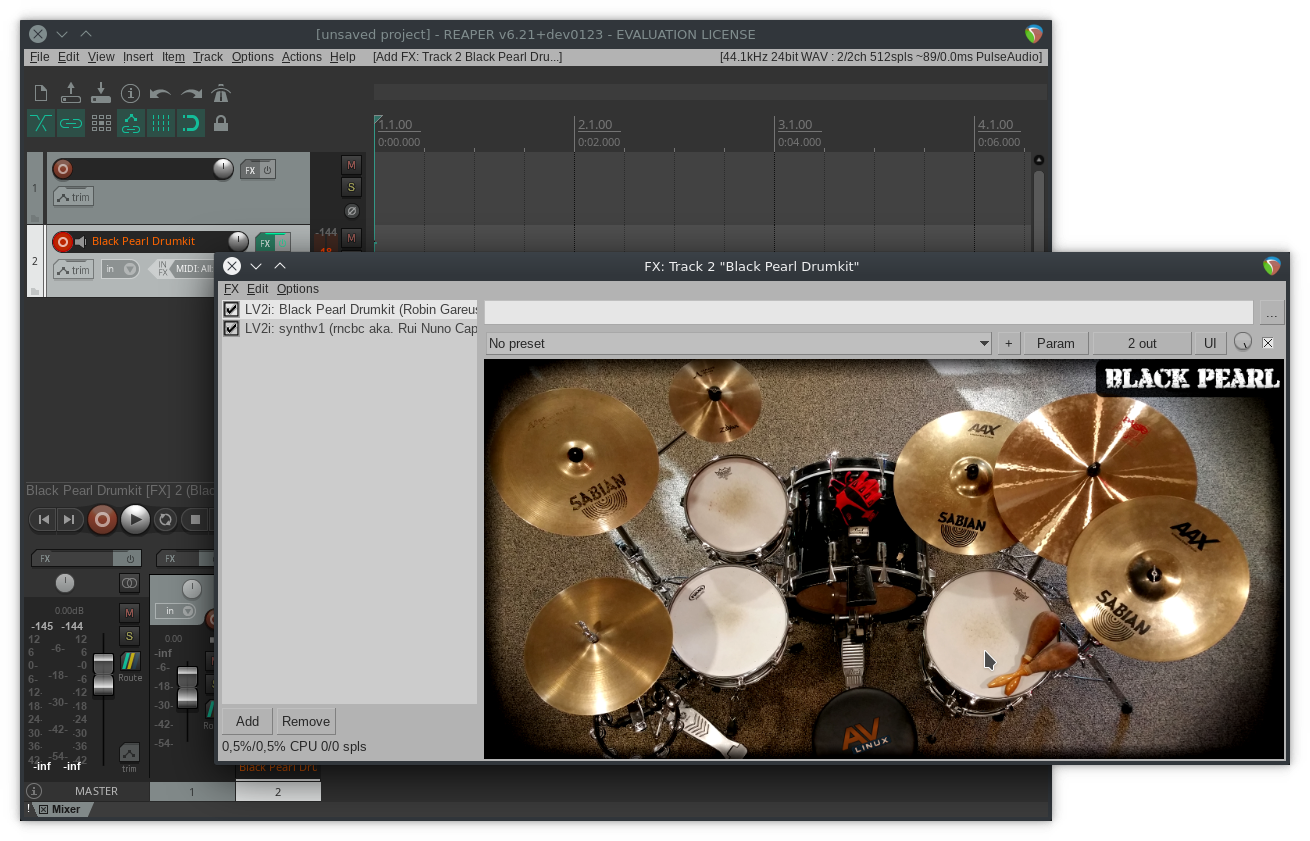Open the Track menu
Image resolution: width=1310 pixels, height=841 pixels.
[208, 57]
